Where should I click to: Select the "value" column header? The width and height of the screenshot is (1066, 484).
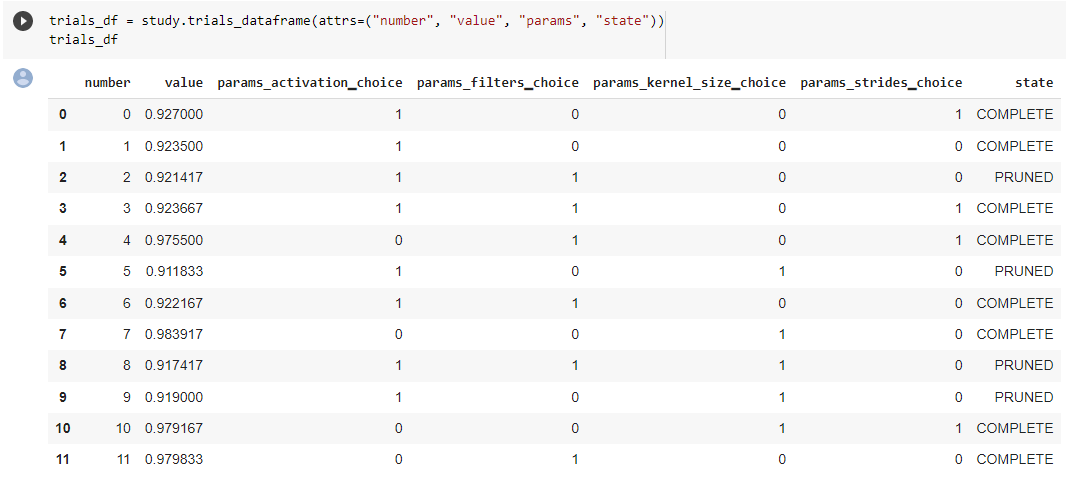click(183, 83)
